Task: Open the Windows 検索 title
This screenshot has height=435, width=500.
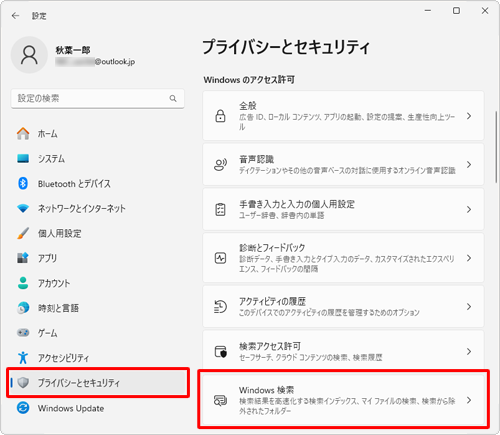Action: tap(266, 390)
